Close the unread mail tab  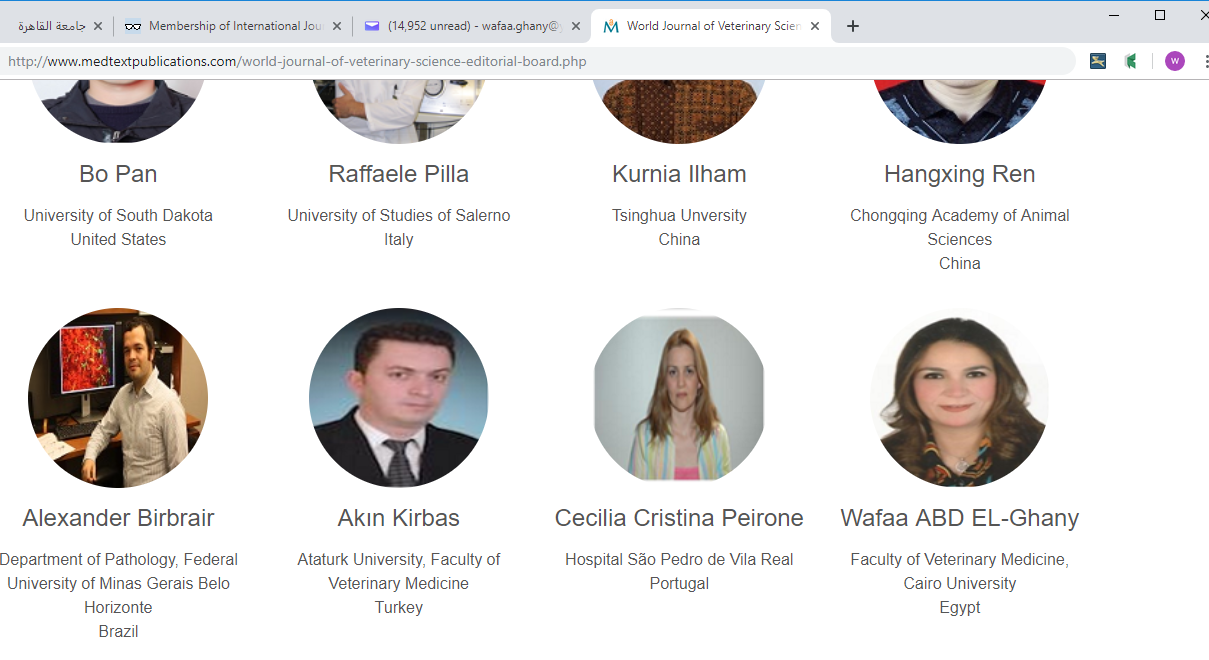576,27
